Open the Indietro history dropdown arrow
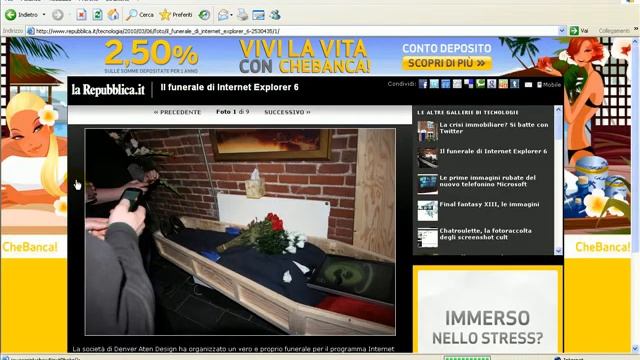Viewport: 640px width, 360px height. pos(44,15)
